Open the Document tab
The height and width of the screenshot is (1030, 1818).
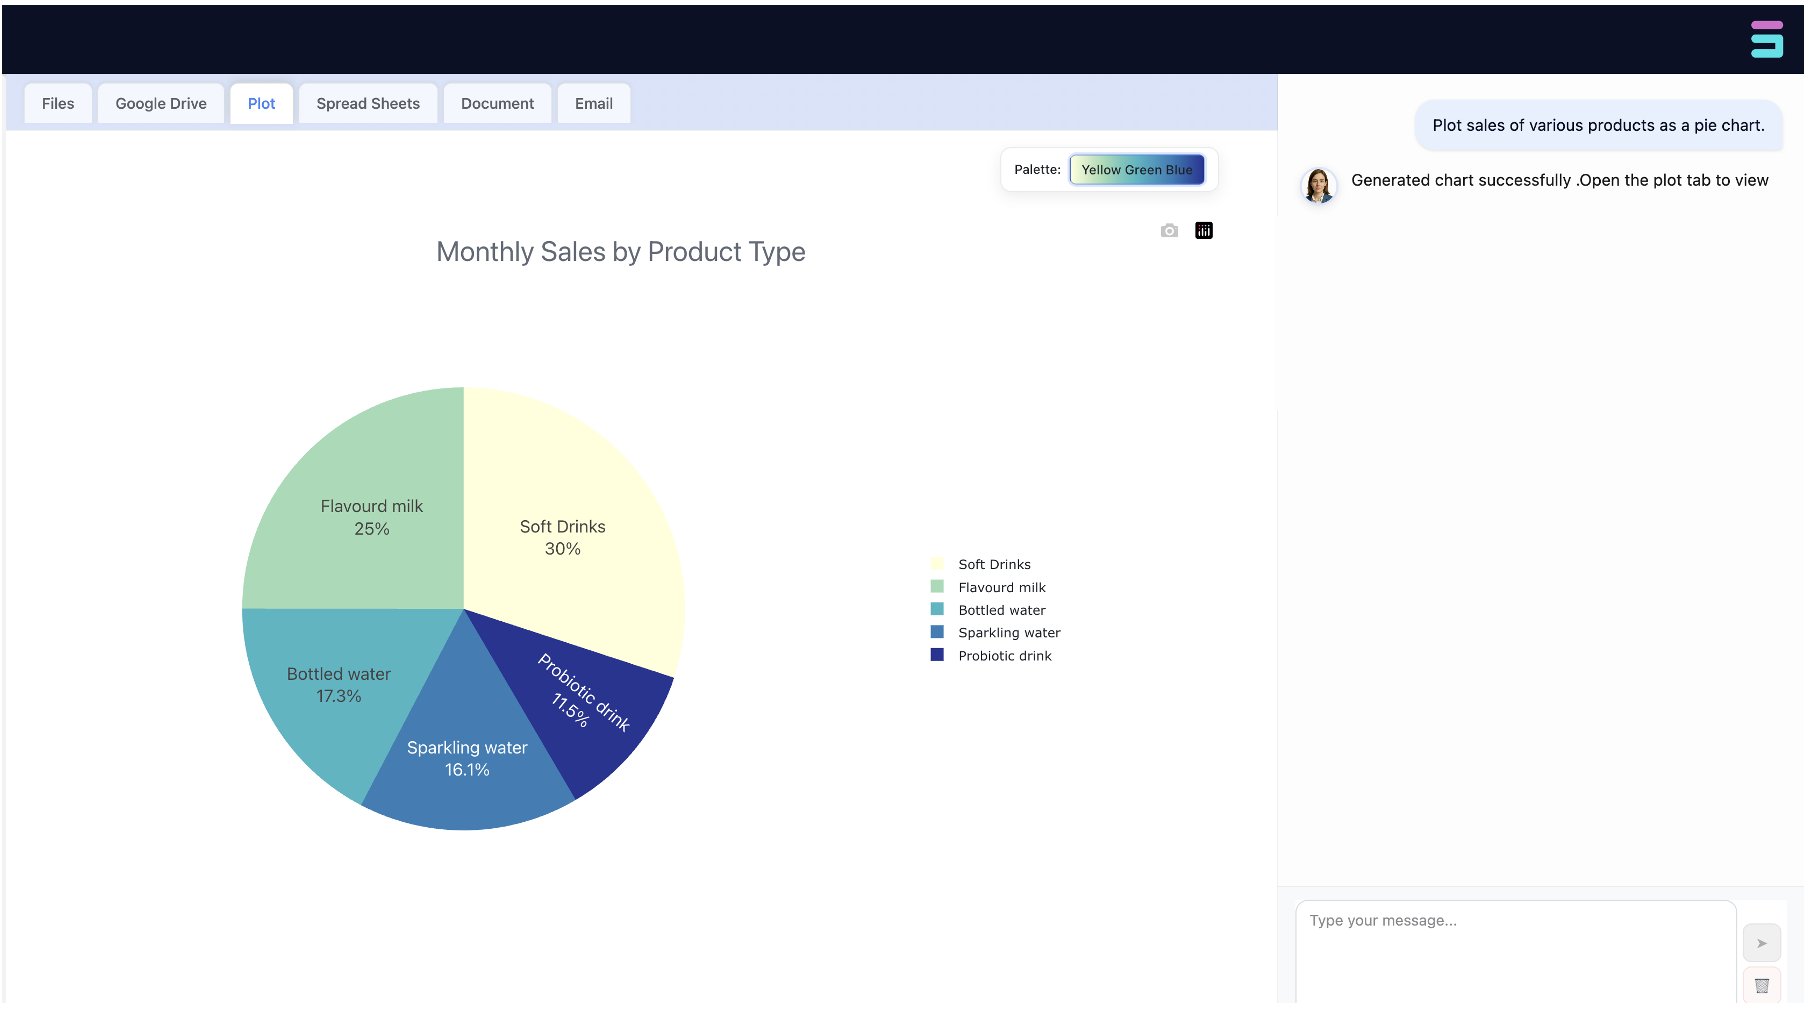[x=497, y=103]
